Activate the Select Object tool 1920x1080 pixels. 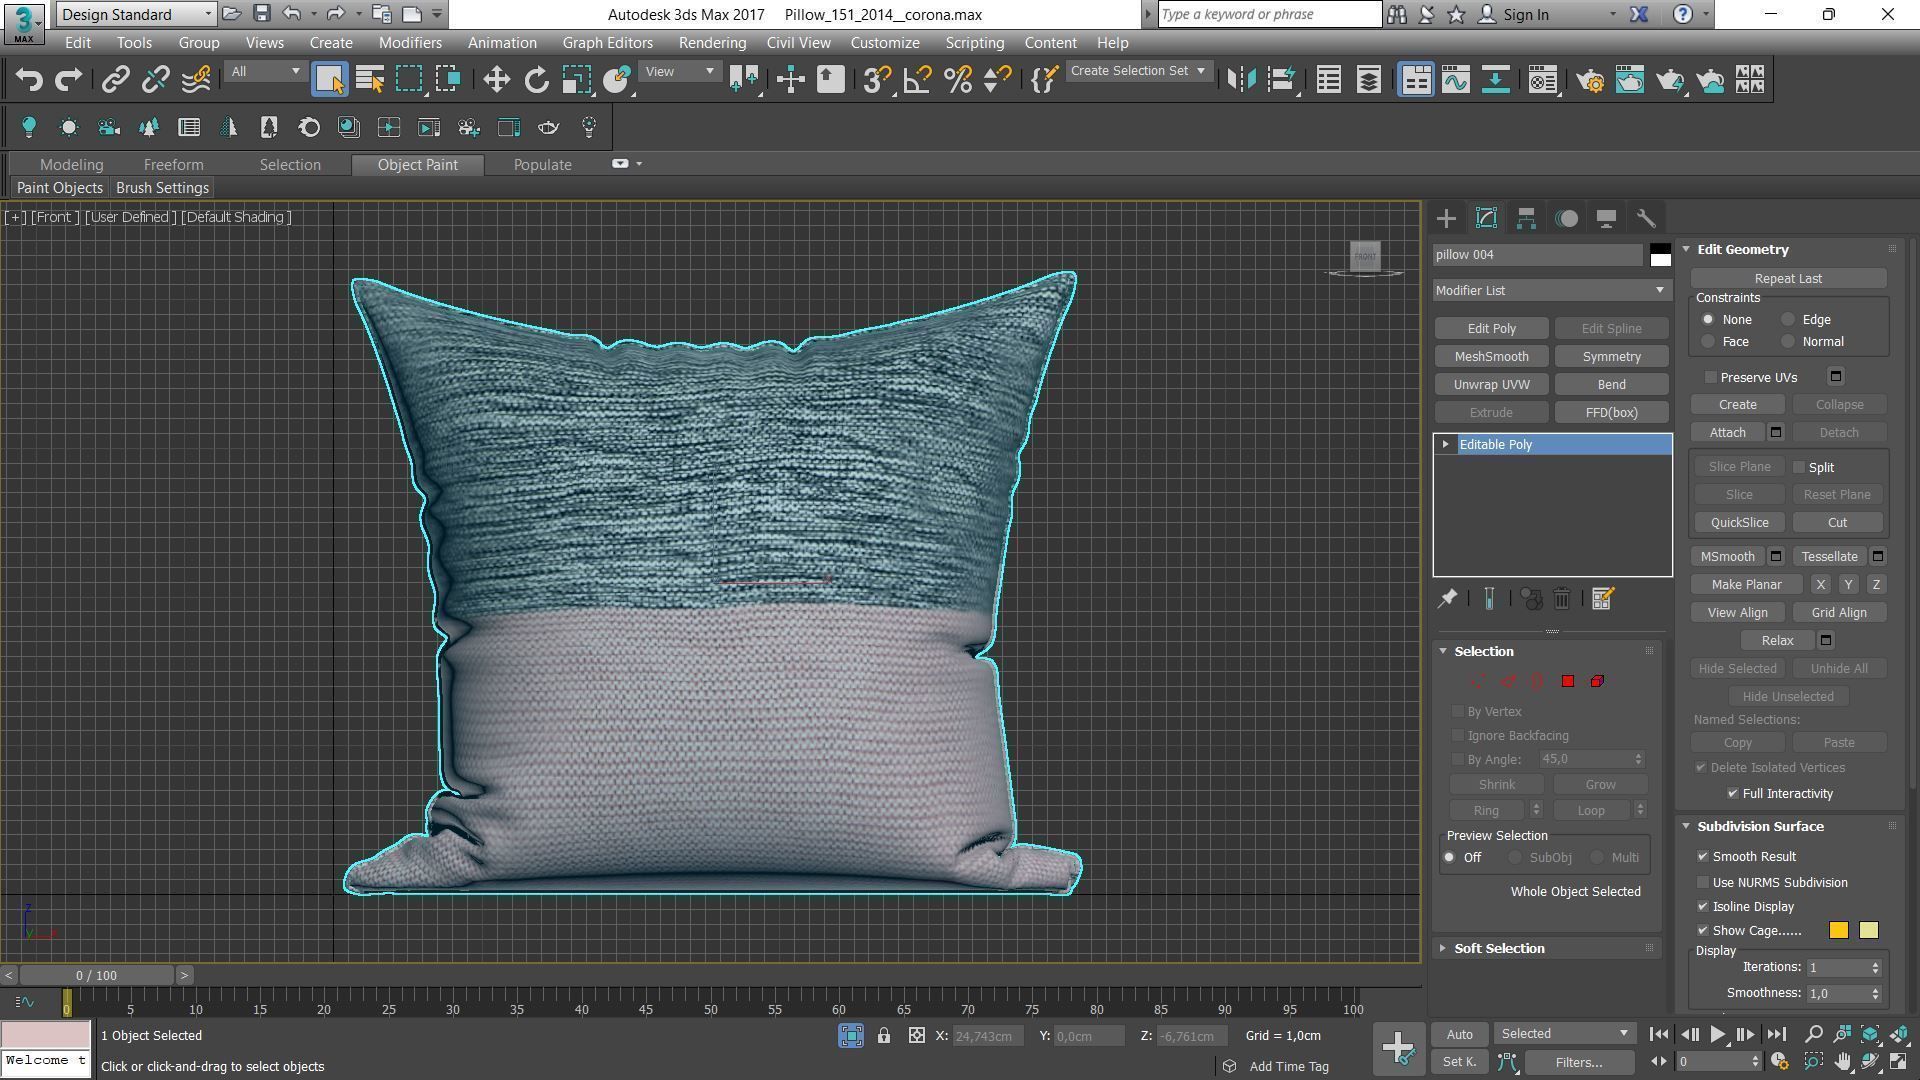(x=329, y=80)
